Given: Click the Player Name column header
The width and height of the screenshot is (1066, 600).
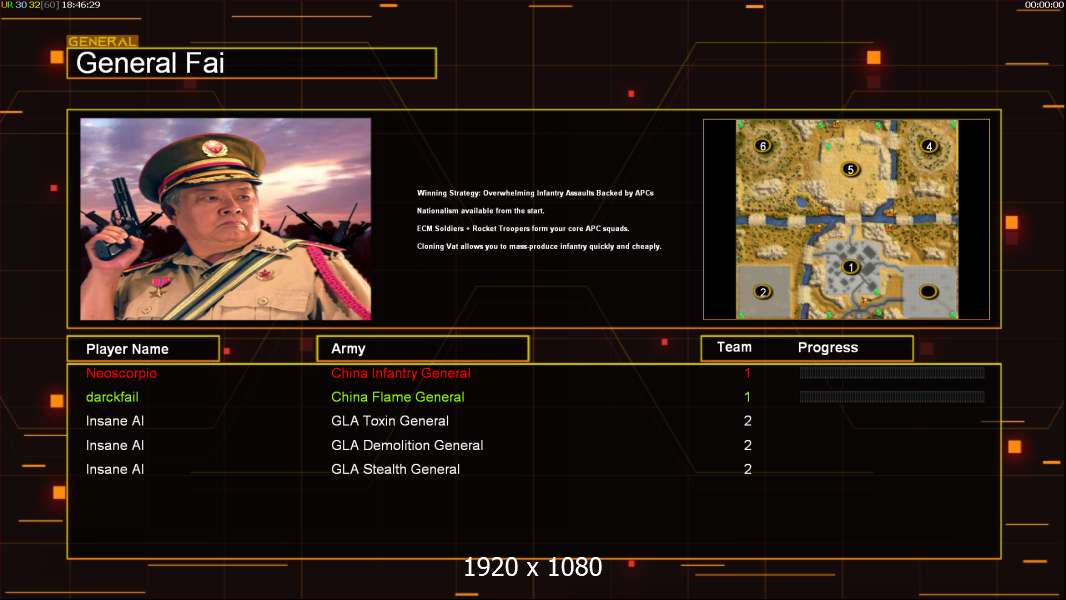Looking at the screenshot, I should pyautogui.click(x=143, y=349).
